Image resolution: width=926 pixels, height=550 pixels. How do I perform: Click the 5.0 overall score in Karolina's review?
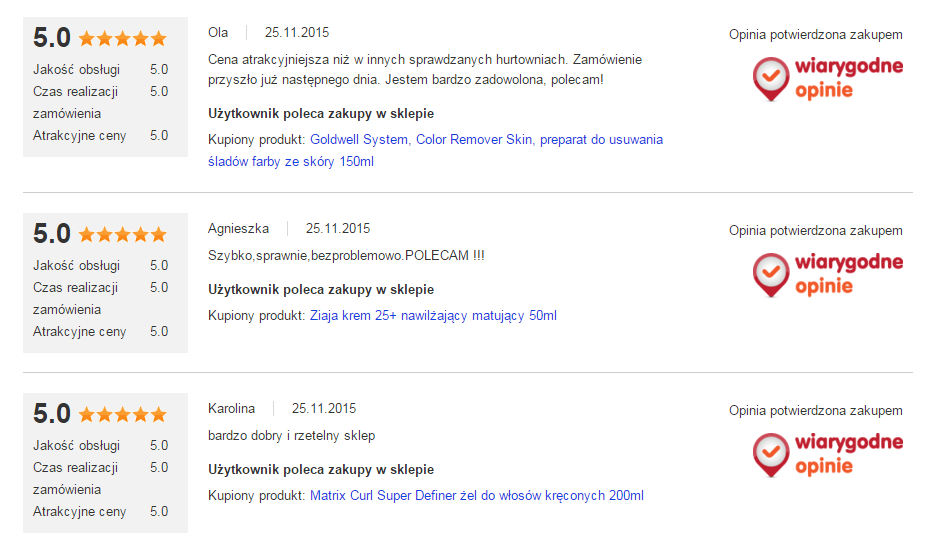click(x=52, y=414)
